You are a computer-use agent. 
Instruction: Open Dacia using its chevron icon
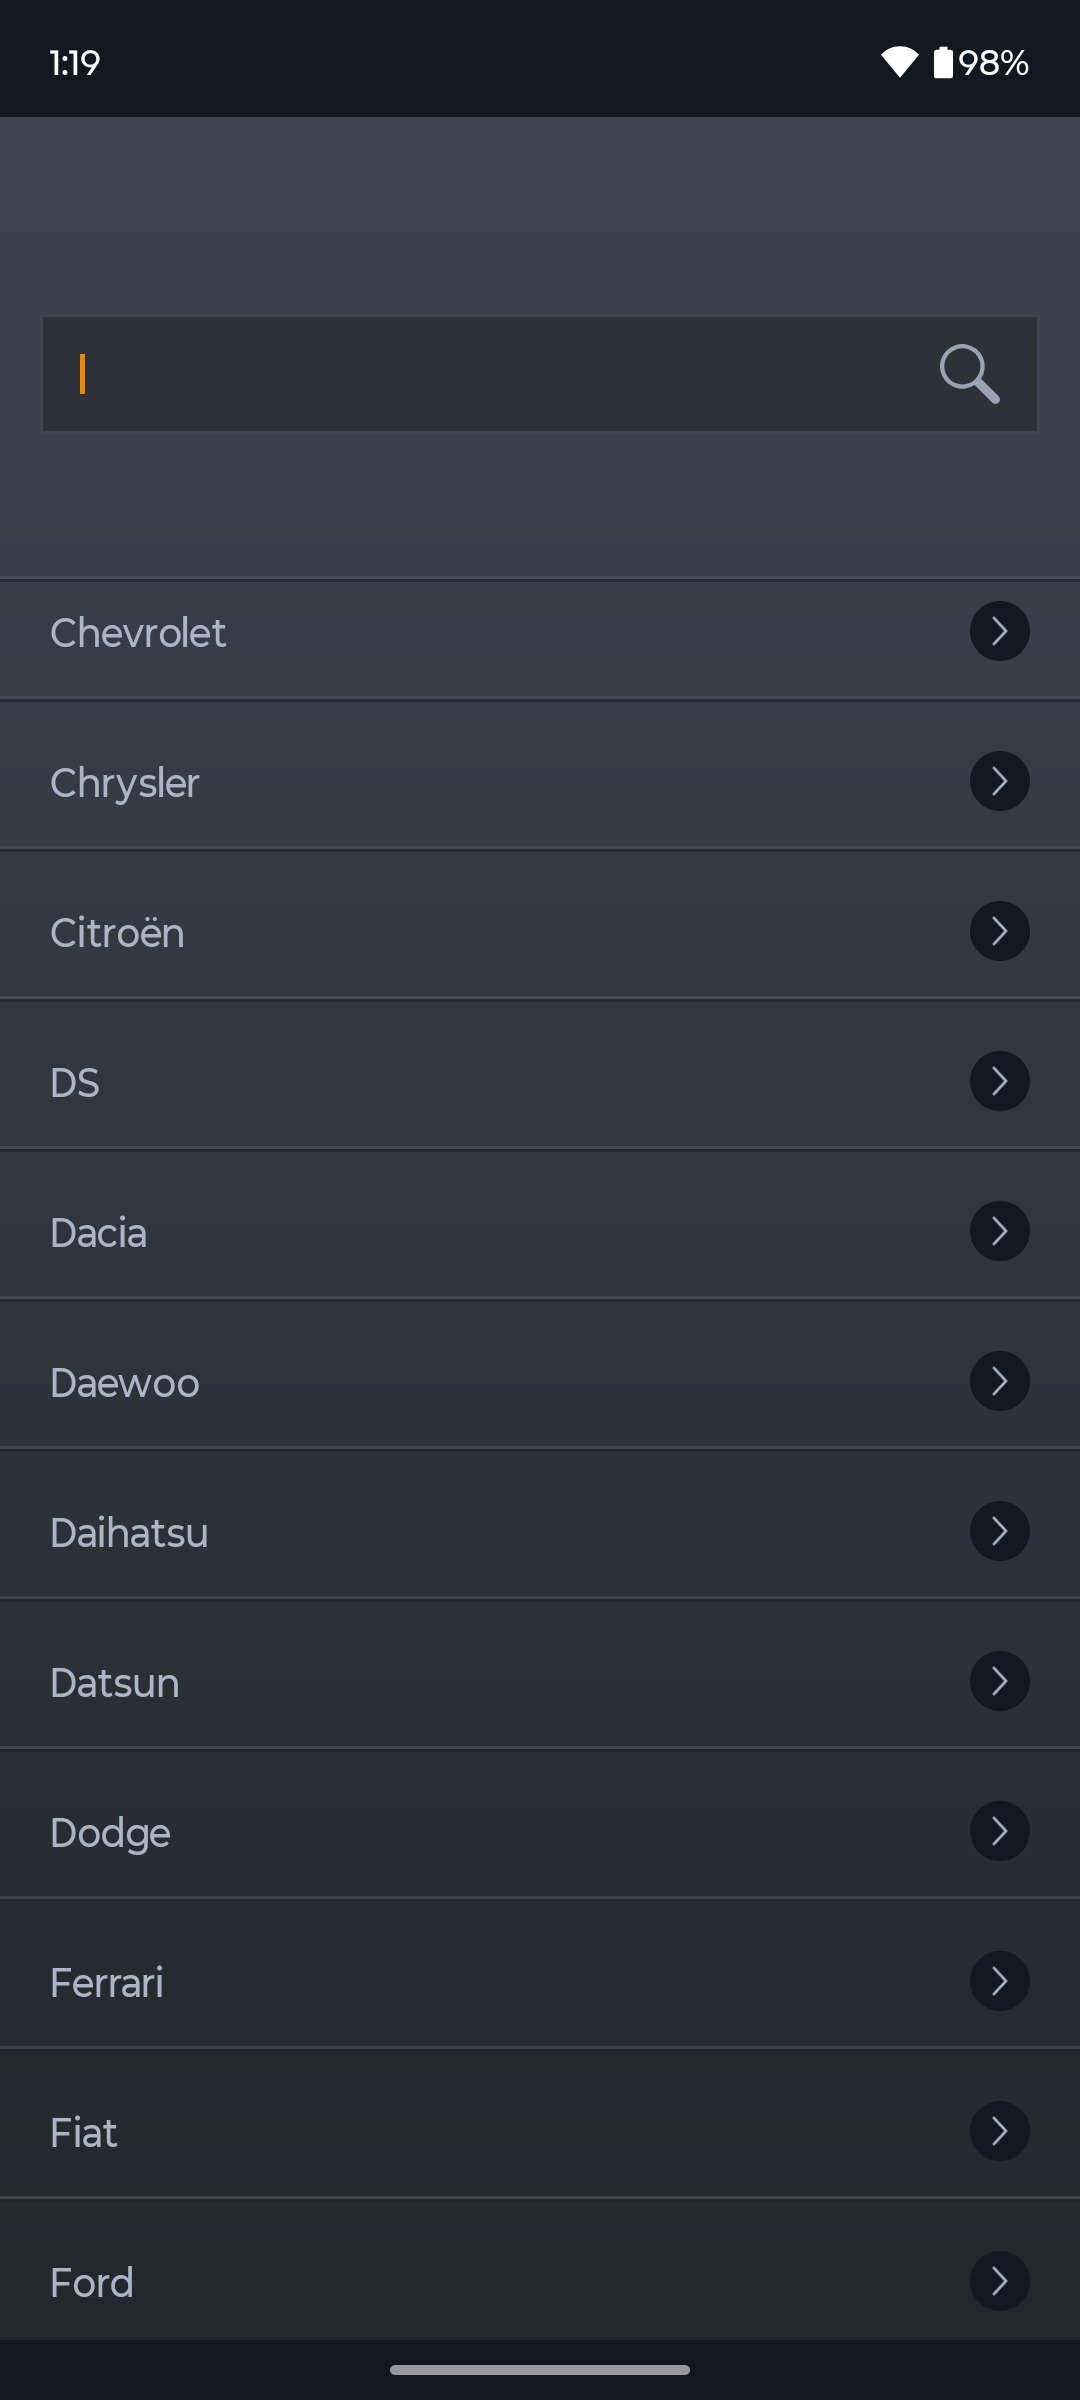point(999,1231)
